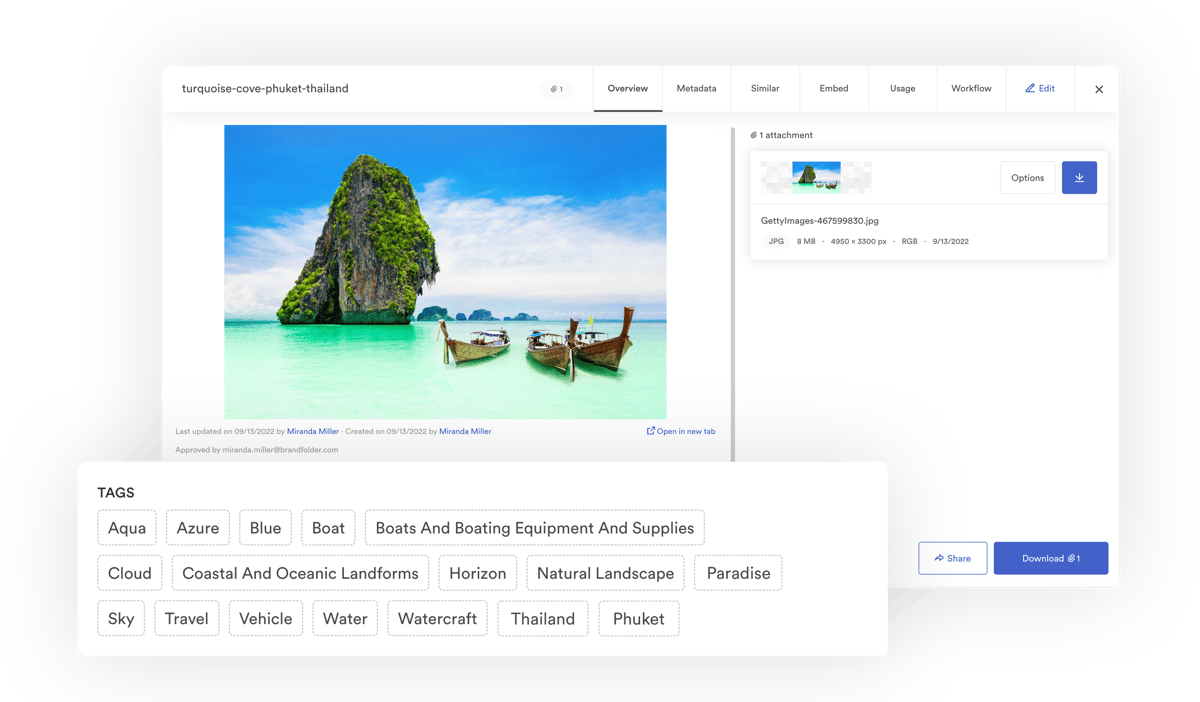This screenshot has width=1200, height=702.
Task: Click the paperclip icon next to 1 attachment
Action: [x=756, y=134]
